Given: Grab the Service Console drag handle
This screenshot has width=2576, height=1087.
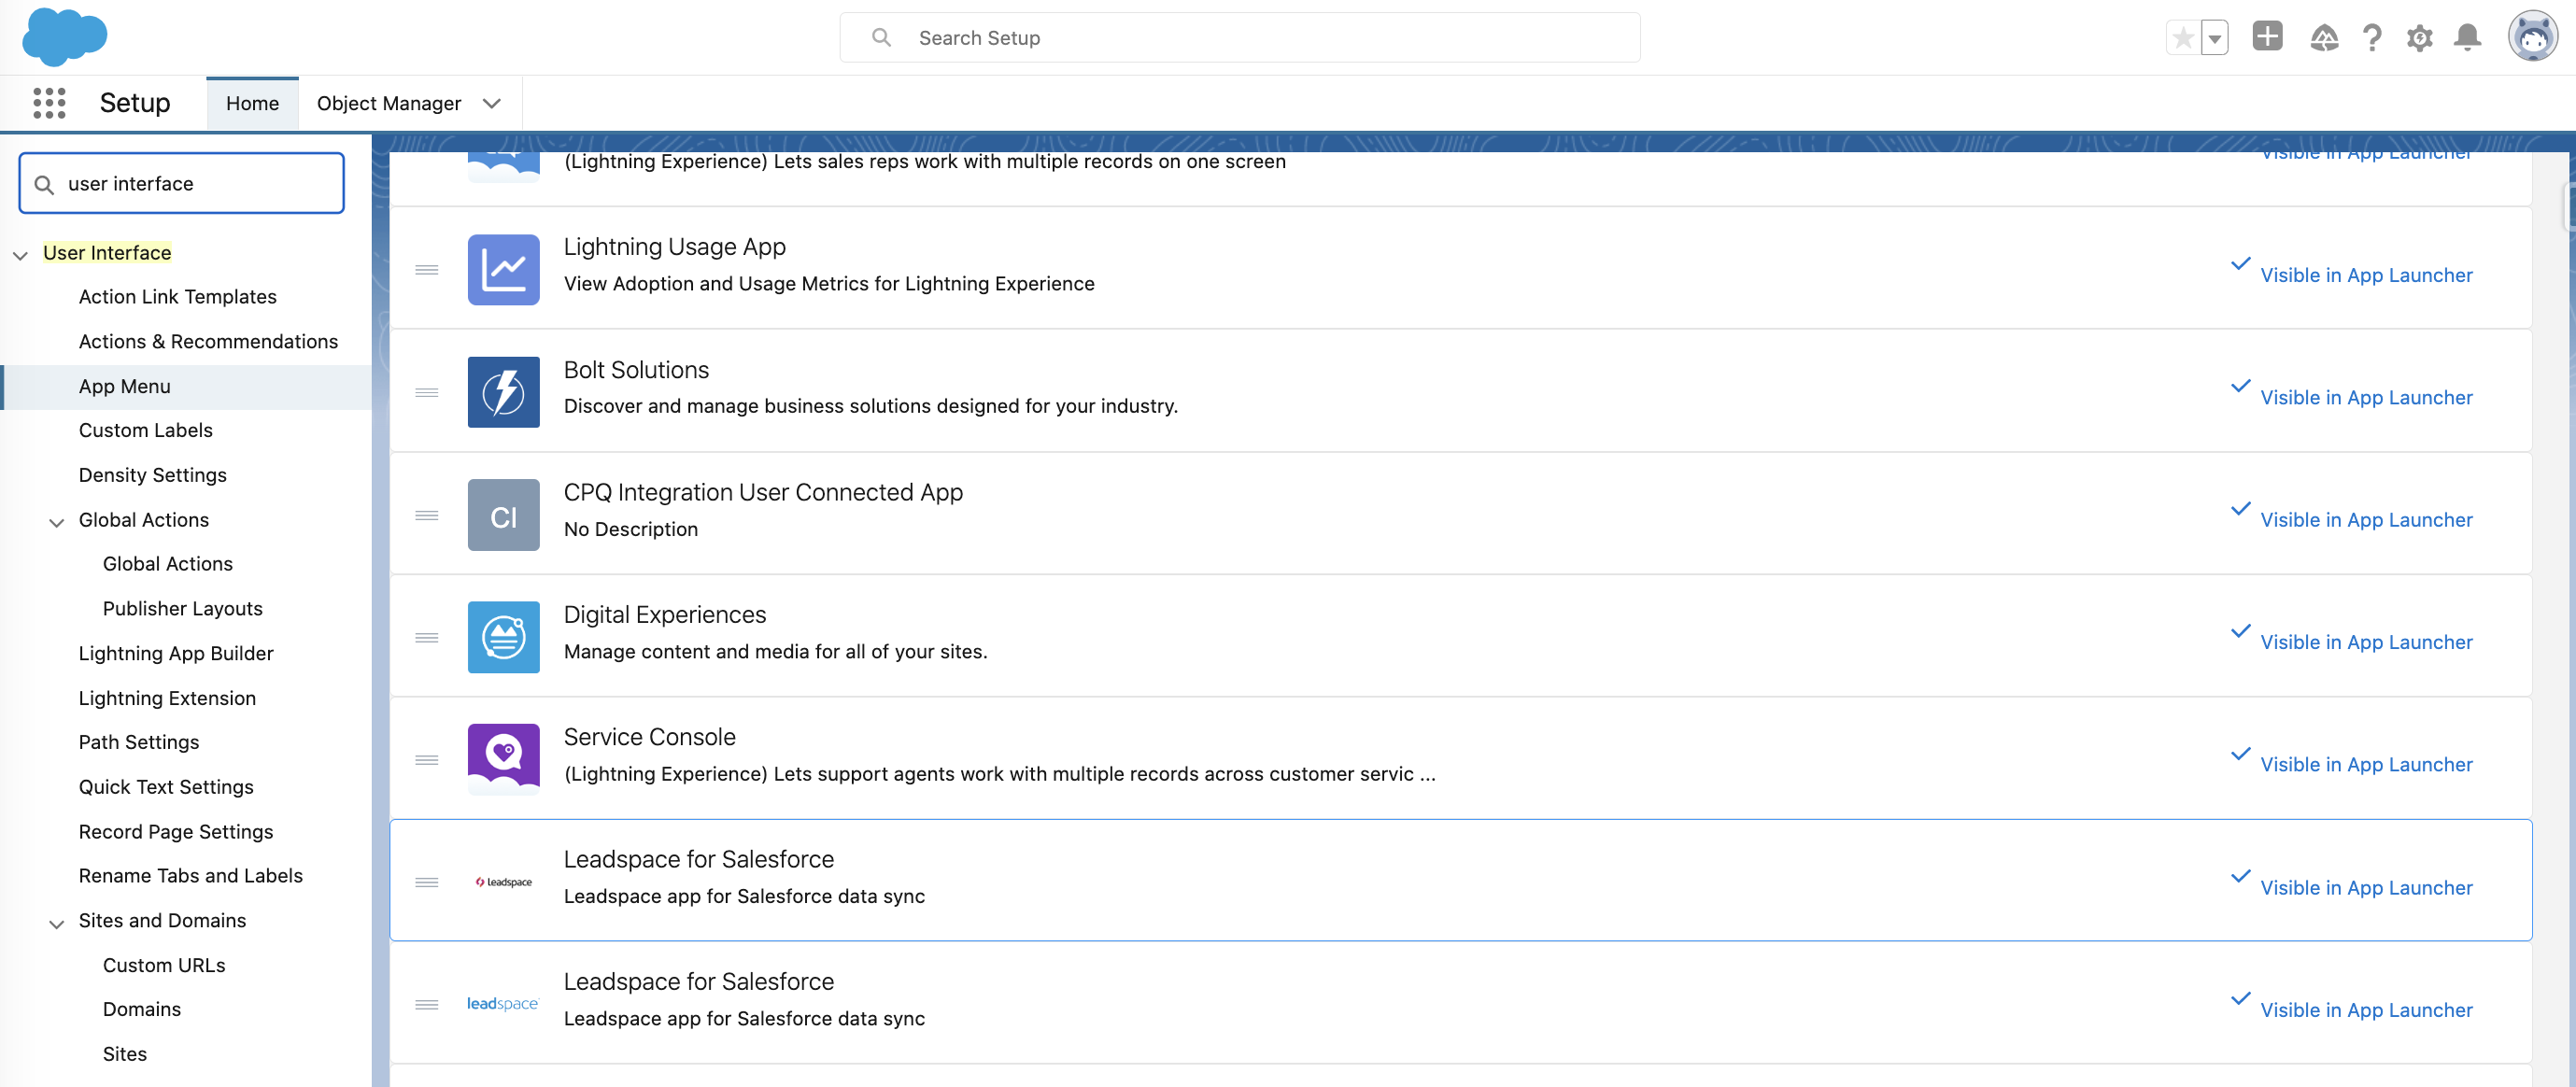Looking at the screenshot, I should [427, 760].
